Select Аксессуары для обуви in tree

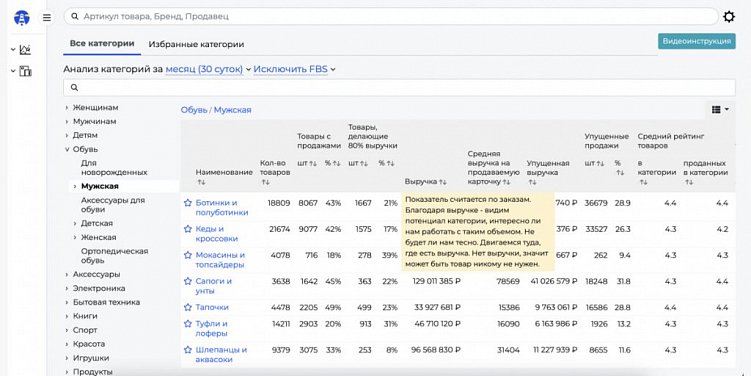click(113, 205)
